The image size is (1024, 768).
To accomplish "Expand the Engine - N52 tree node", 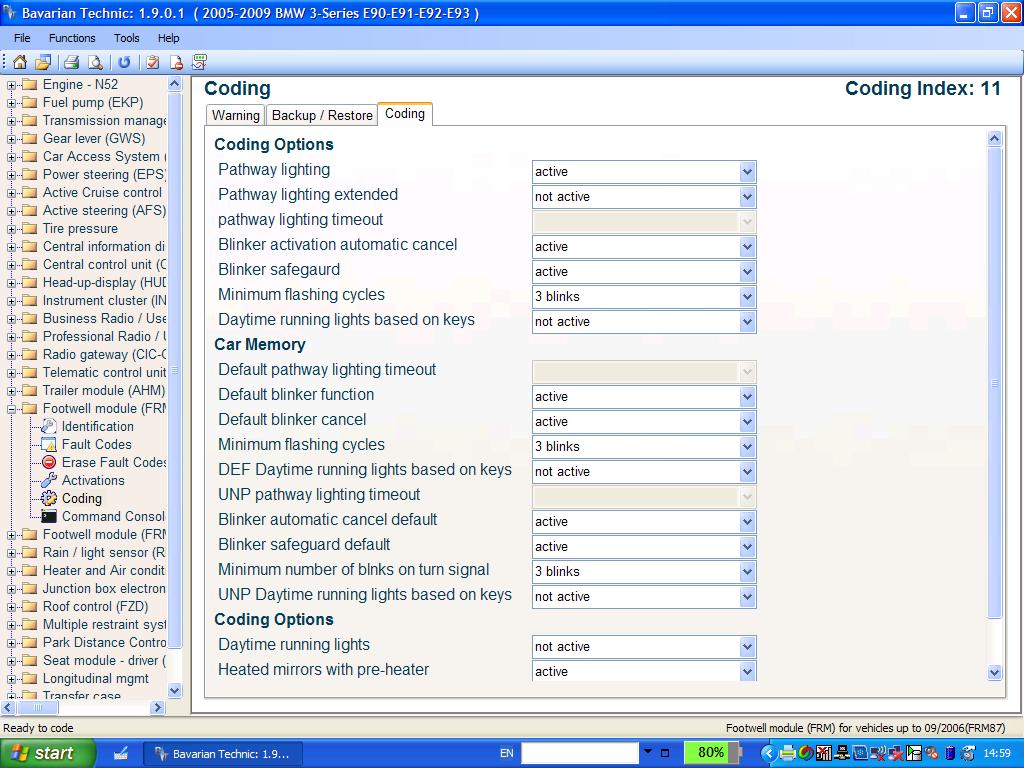I will pos(11,85).
